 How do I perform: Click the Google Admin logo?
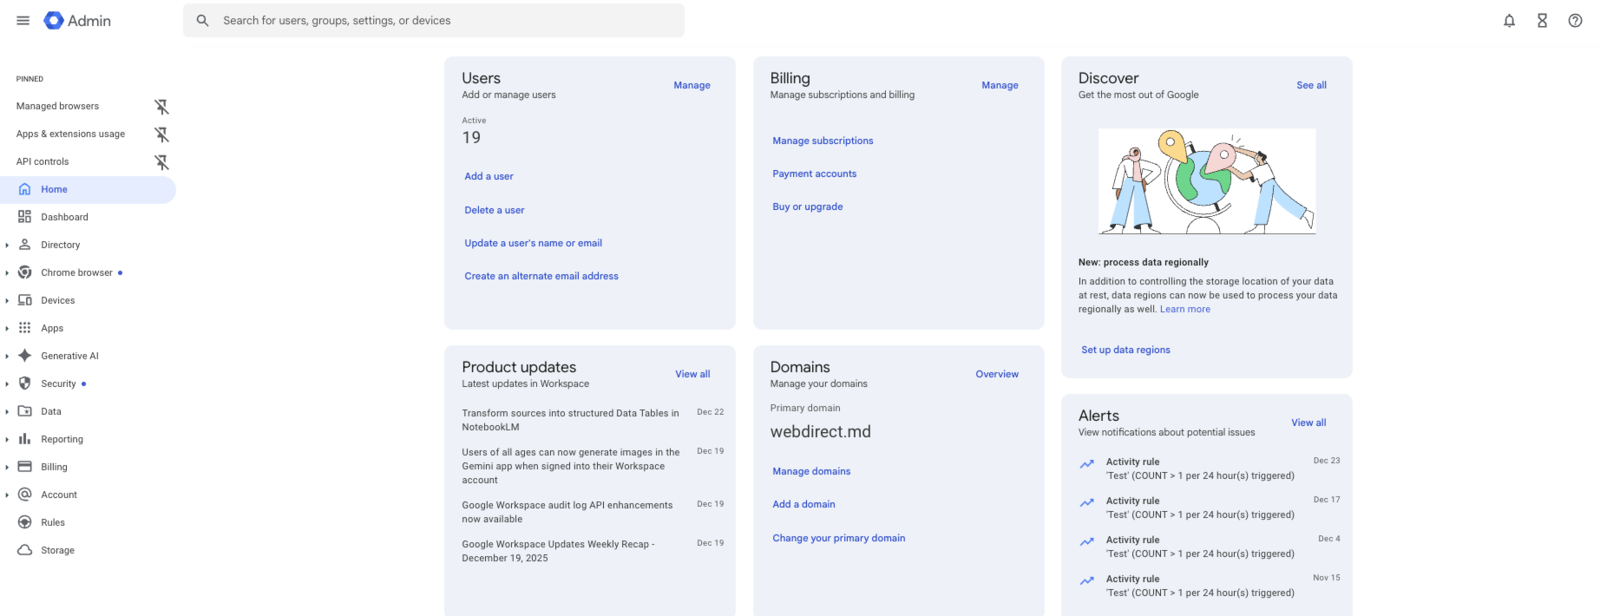point(78,20)
